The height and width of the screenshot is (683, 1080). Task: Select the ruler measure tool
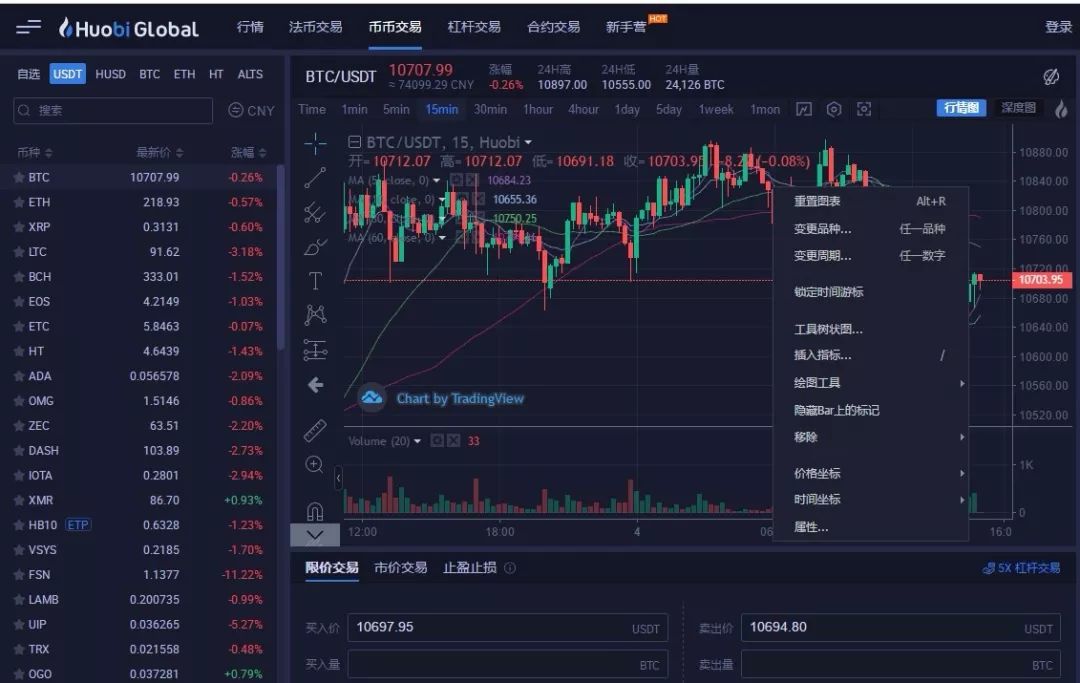pyautogui.click(x=315, y=430)
